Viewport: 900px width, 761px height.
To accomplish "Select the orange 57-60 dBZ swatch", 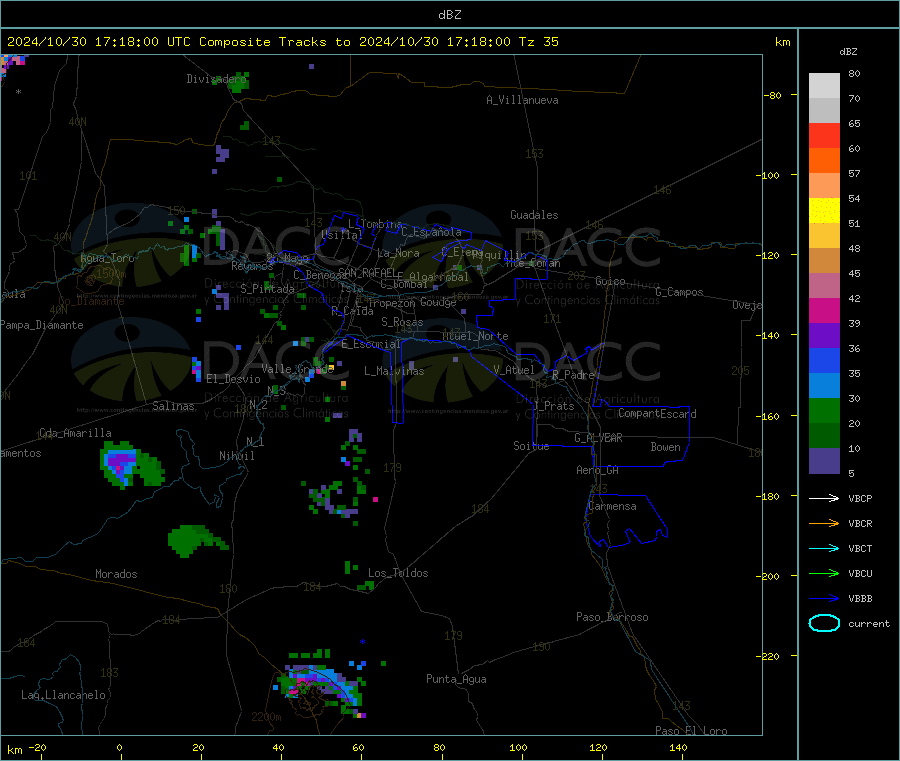I will coord(824,161).
